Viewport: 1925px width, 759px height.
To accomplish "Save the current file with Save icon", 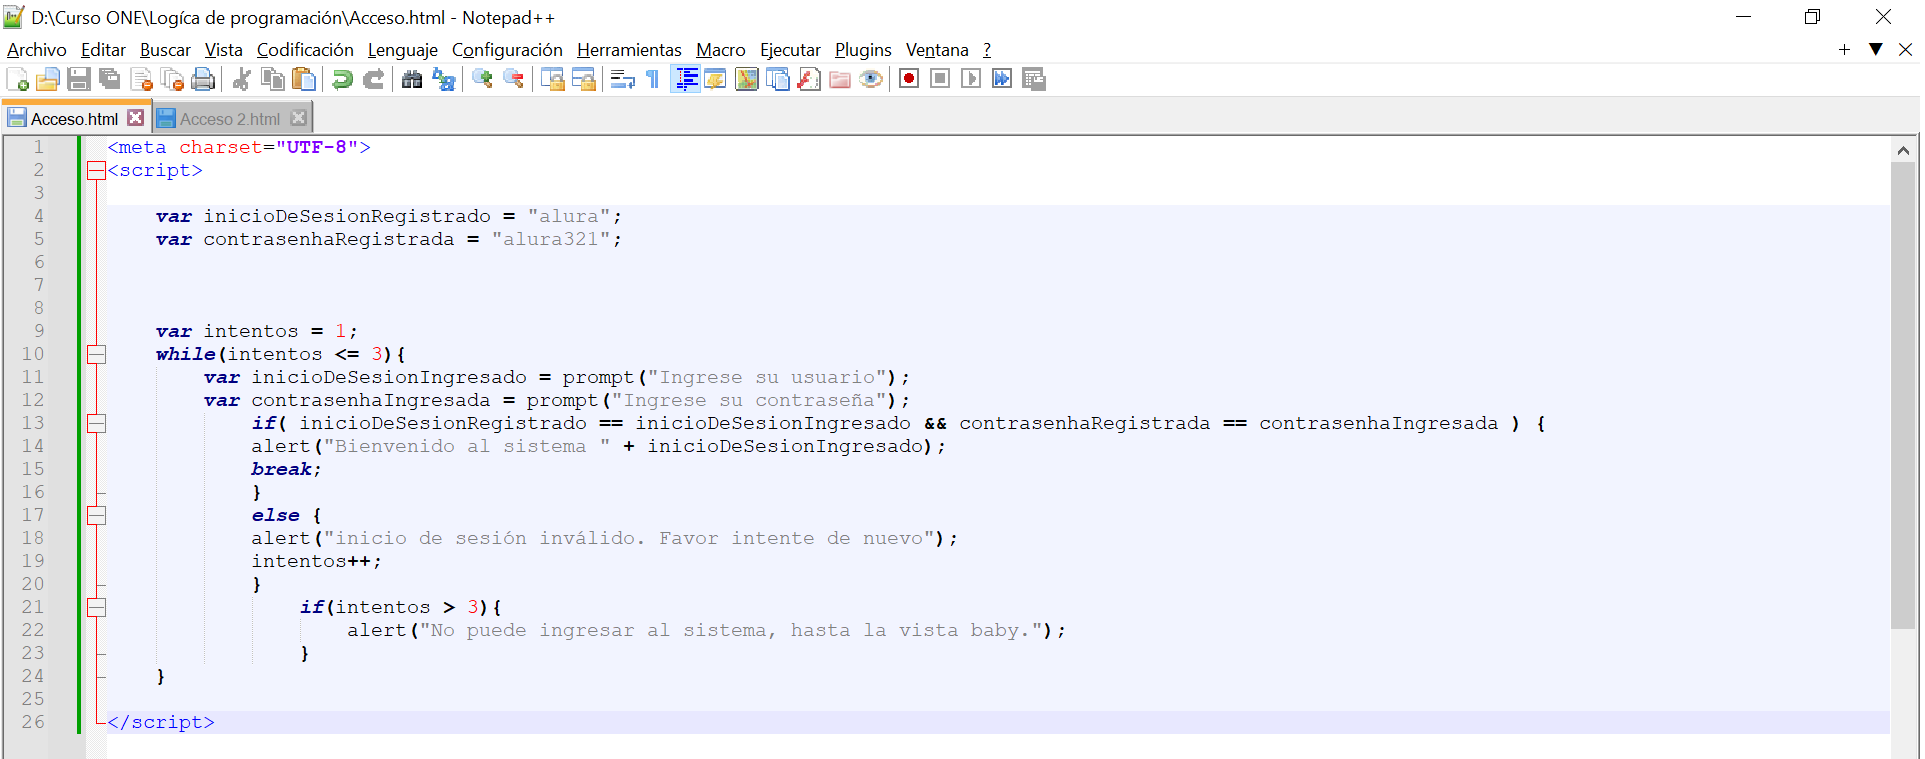I will pos(79,80).
